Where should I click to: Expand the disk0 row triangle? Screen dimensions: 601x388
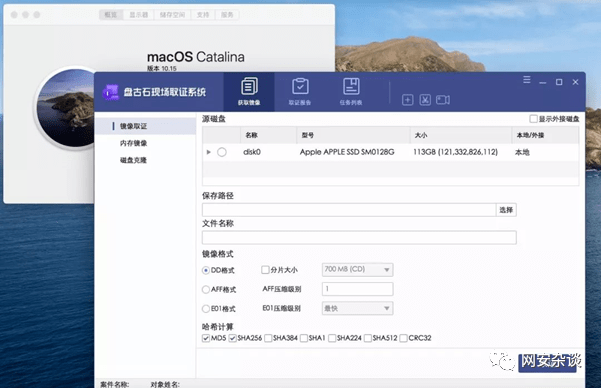point(209,152)
